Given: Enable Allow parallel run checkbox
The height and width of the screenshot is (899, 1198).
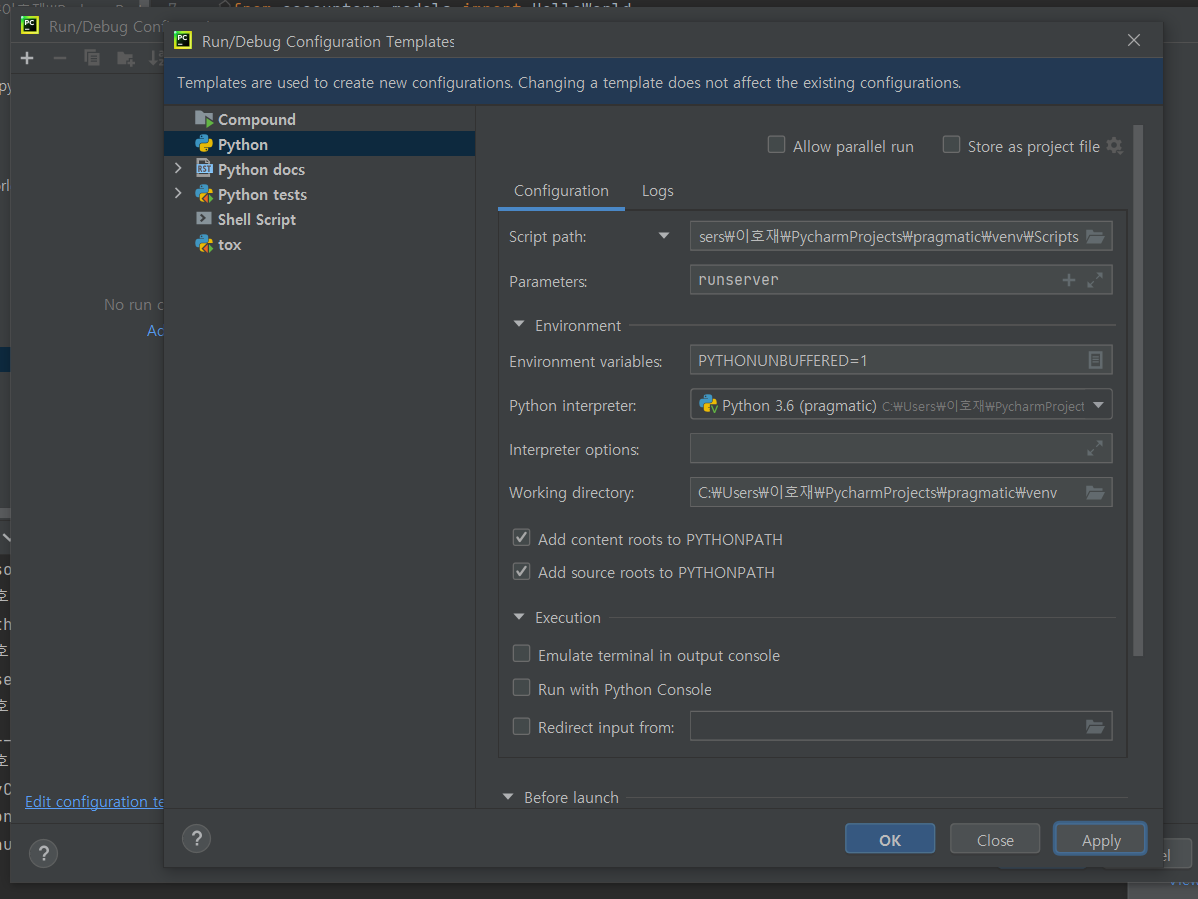Looking at the screenshot, I should (x=776, y=144).
